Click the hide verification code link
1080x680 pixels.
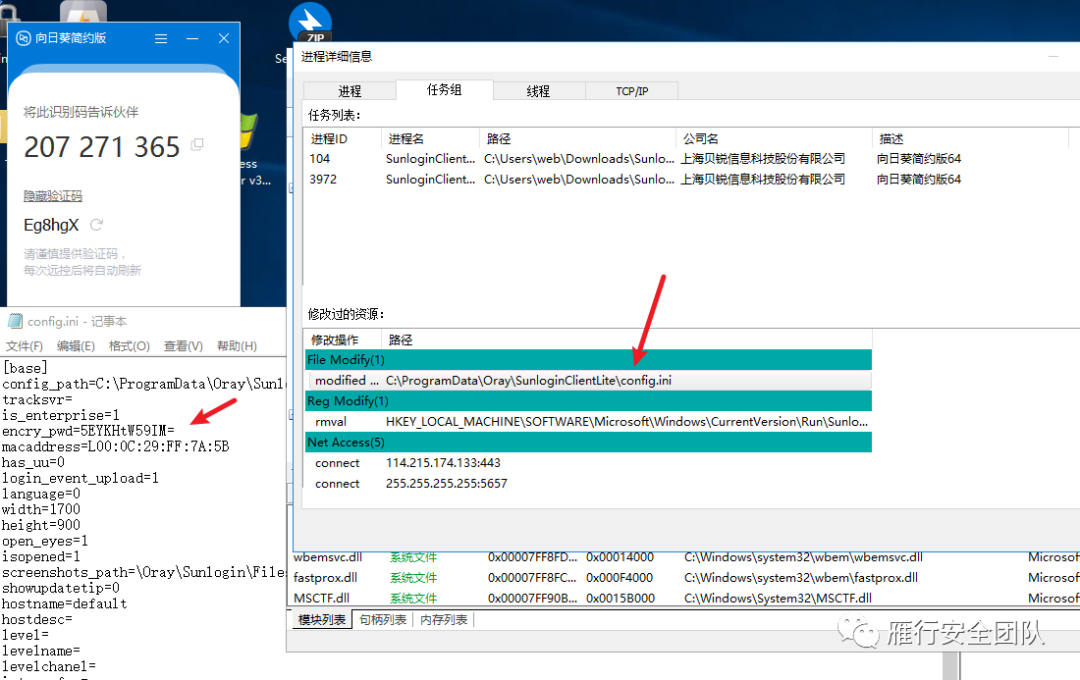tap(52, 196)
